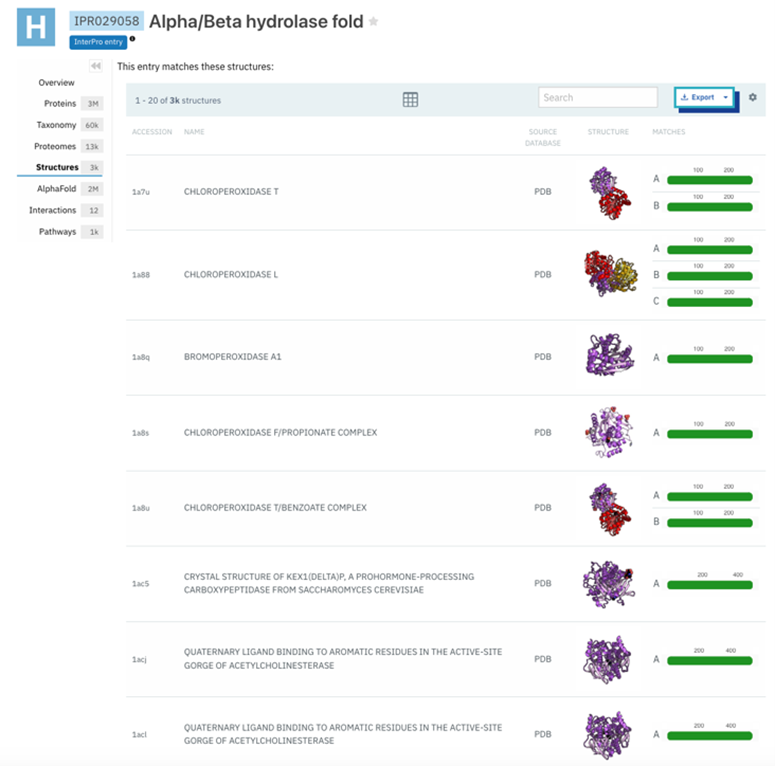The width and height of the screenshot is (775, 766).
Task: Click the IPR029058 accession label
Action: (106, 21)
